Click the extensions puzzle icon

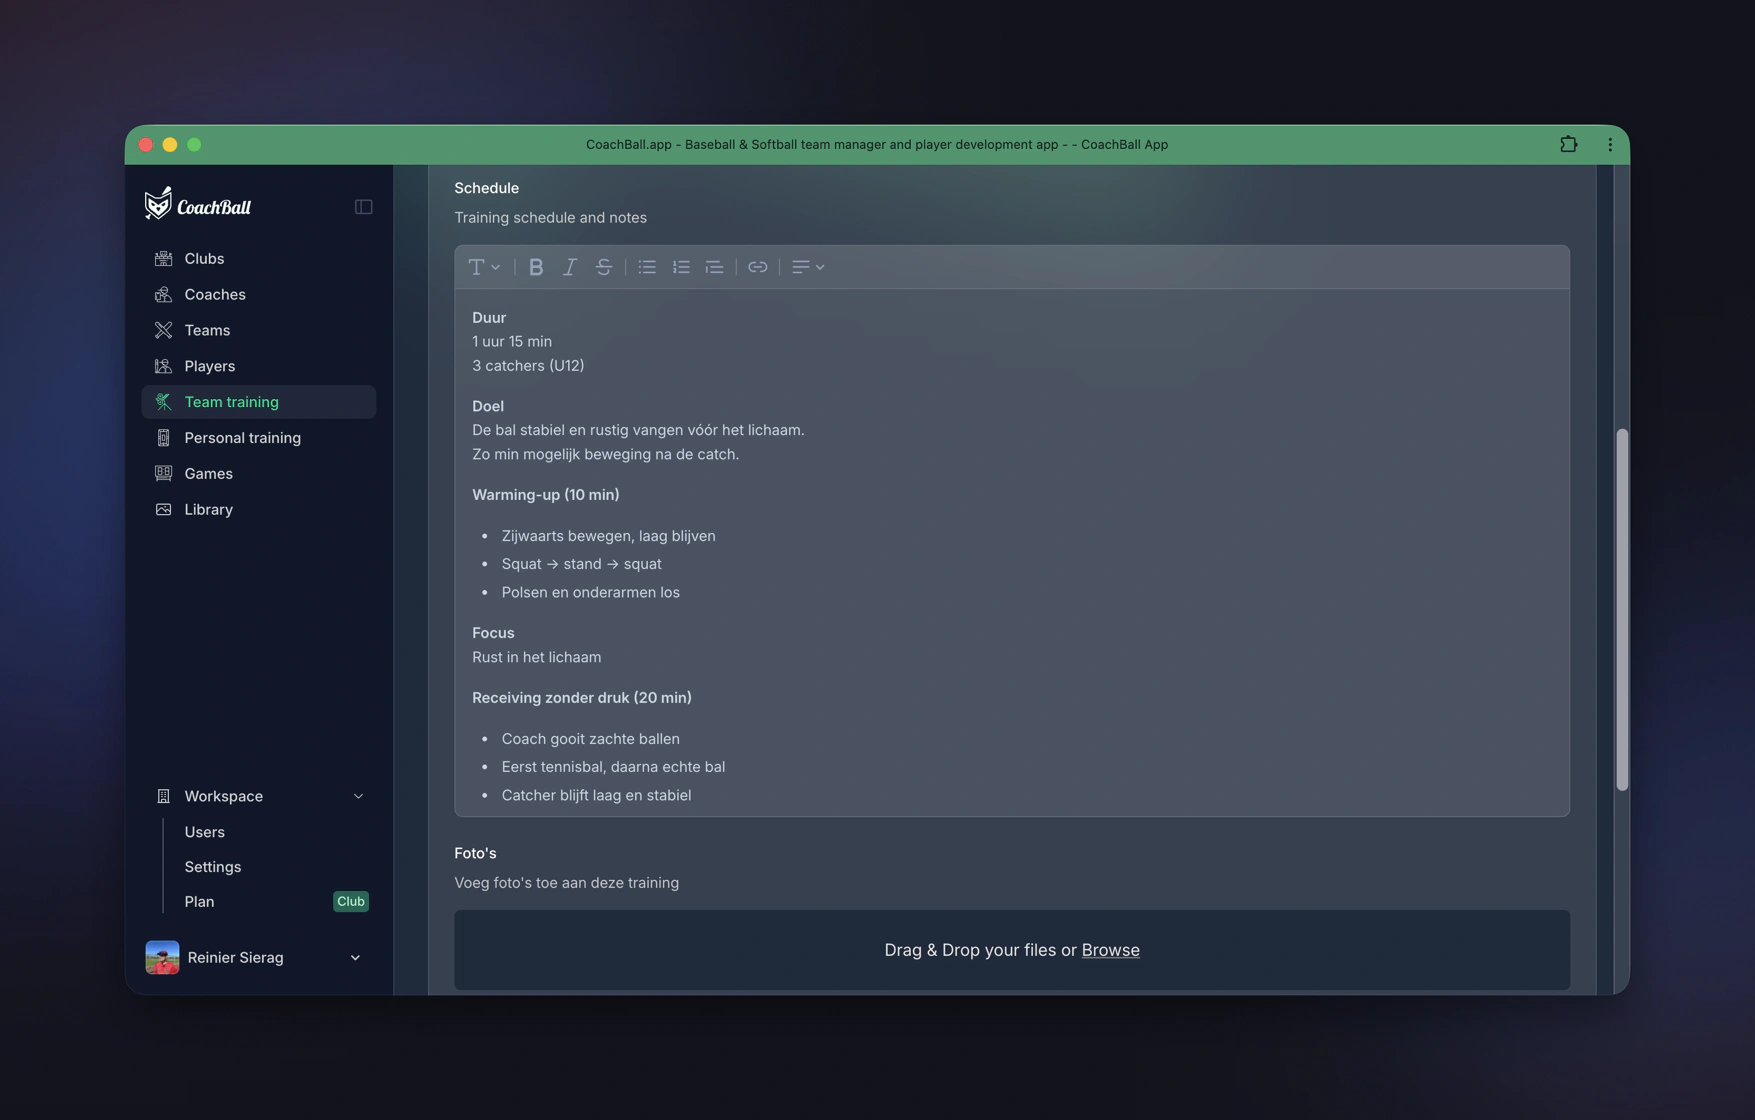tap(1568, 144)
